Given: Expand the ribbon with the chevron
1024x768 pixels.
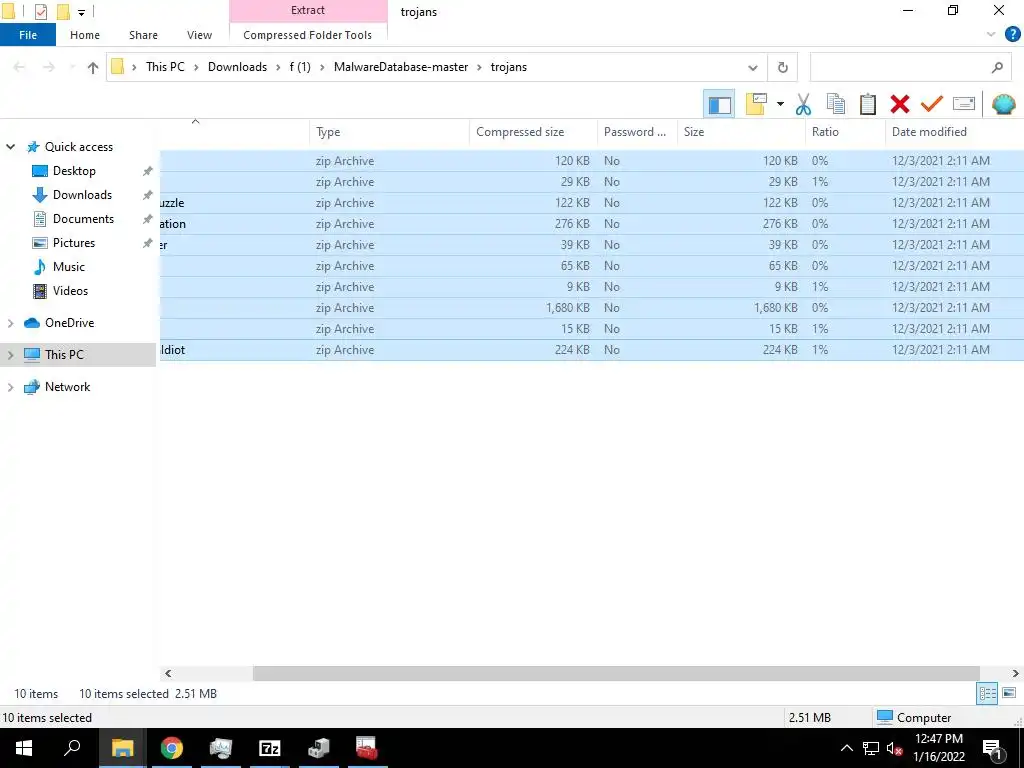Looking at the screenshot, I should tap(991, 35).
